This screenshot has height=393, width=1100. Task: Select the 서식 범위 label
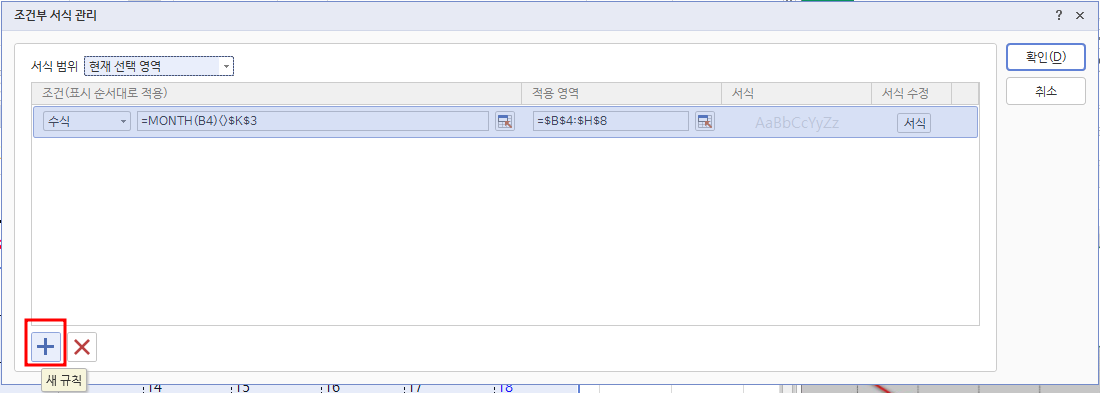[x=55, y=67]
